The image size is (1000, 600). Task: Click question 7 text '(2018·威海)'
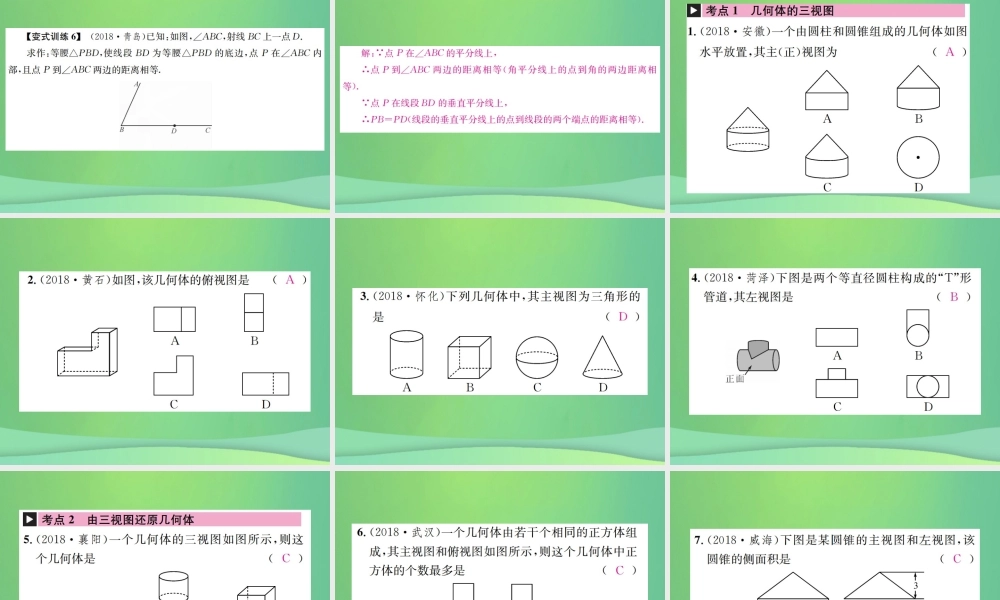tap(741, 540)
